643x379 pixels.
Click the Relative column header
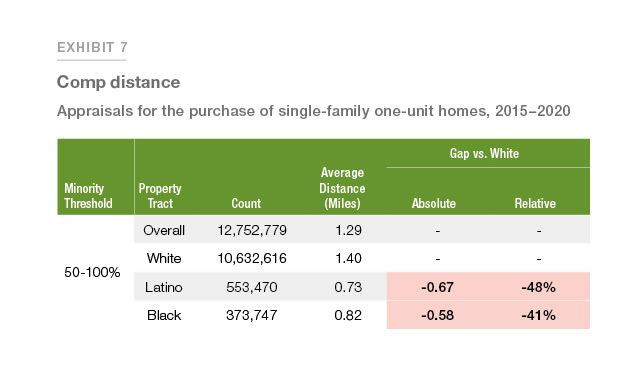(535, 203)
